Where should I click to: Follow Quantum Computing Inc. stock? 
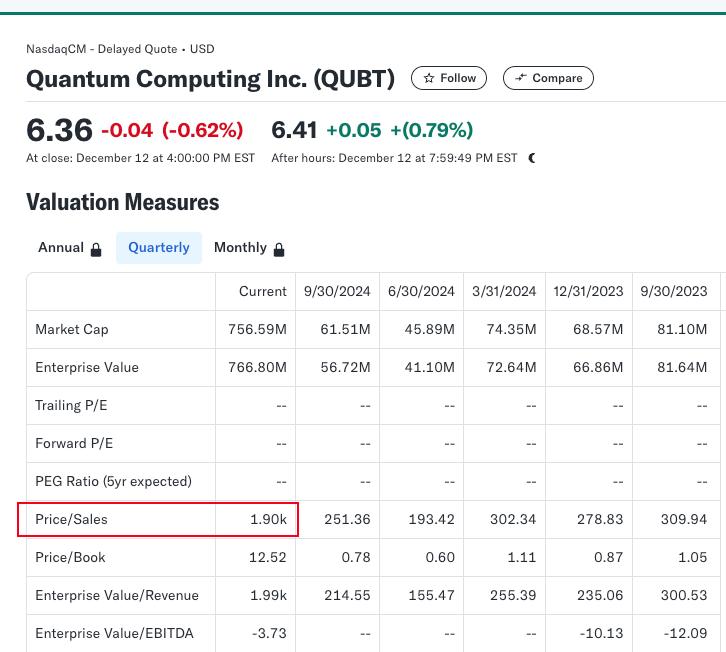[449, 78]
